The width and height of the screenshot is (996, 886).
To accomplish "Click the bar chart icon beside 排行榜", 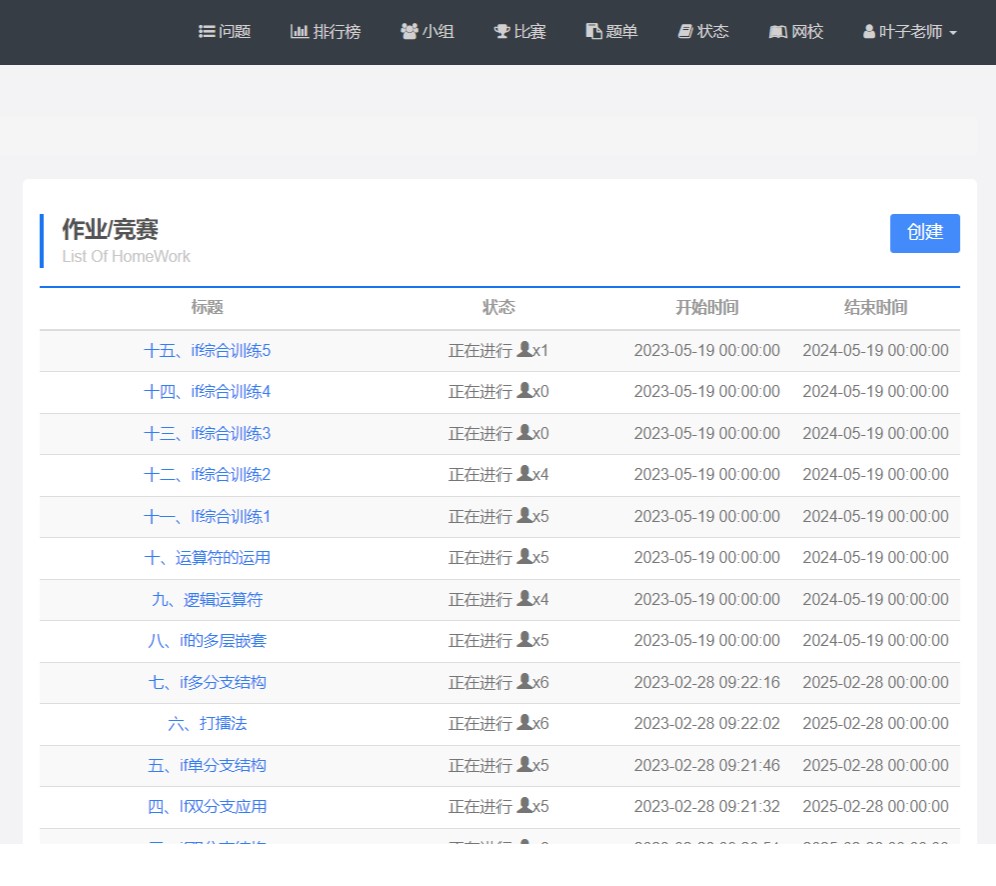I will point(299,31).
